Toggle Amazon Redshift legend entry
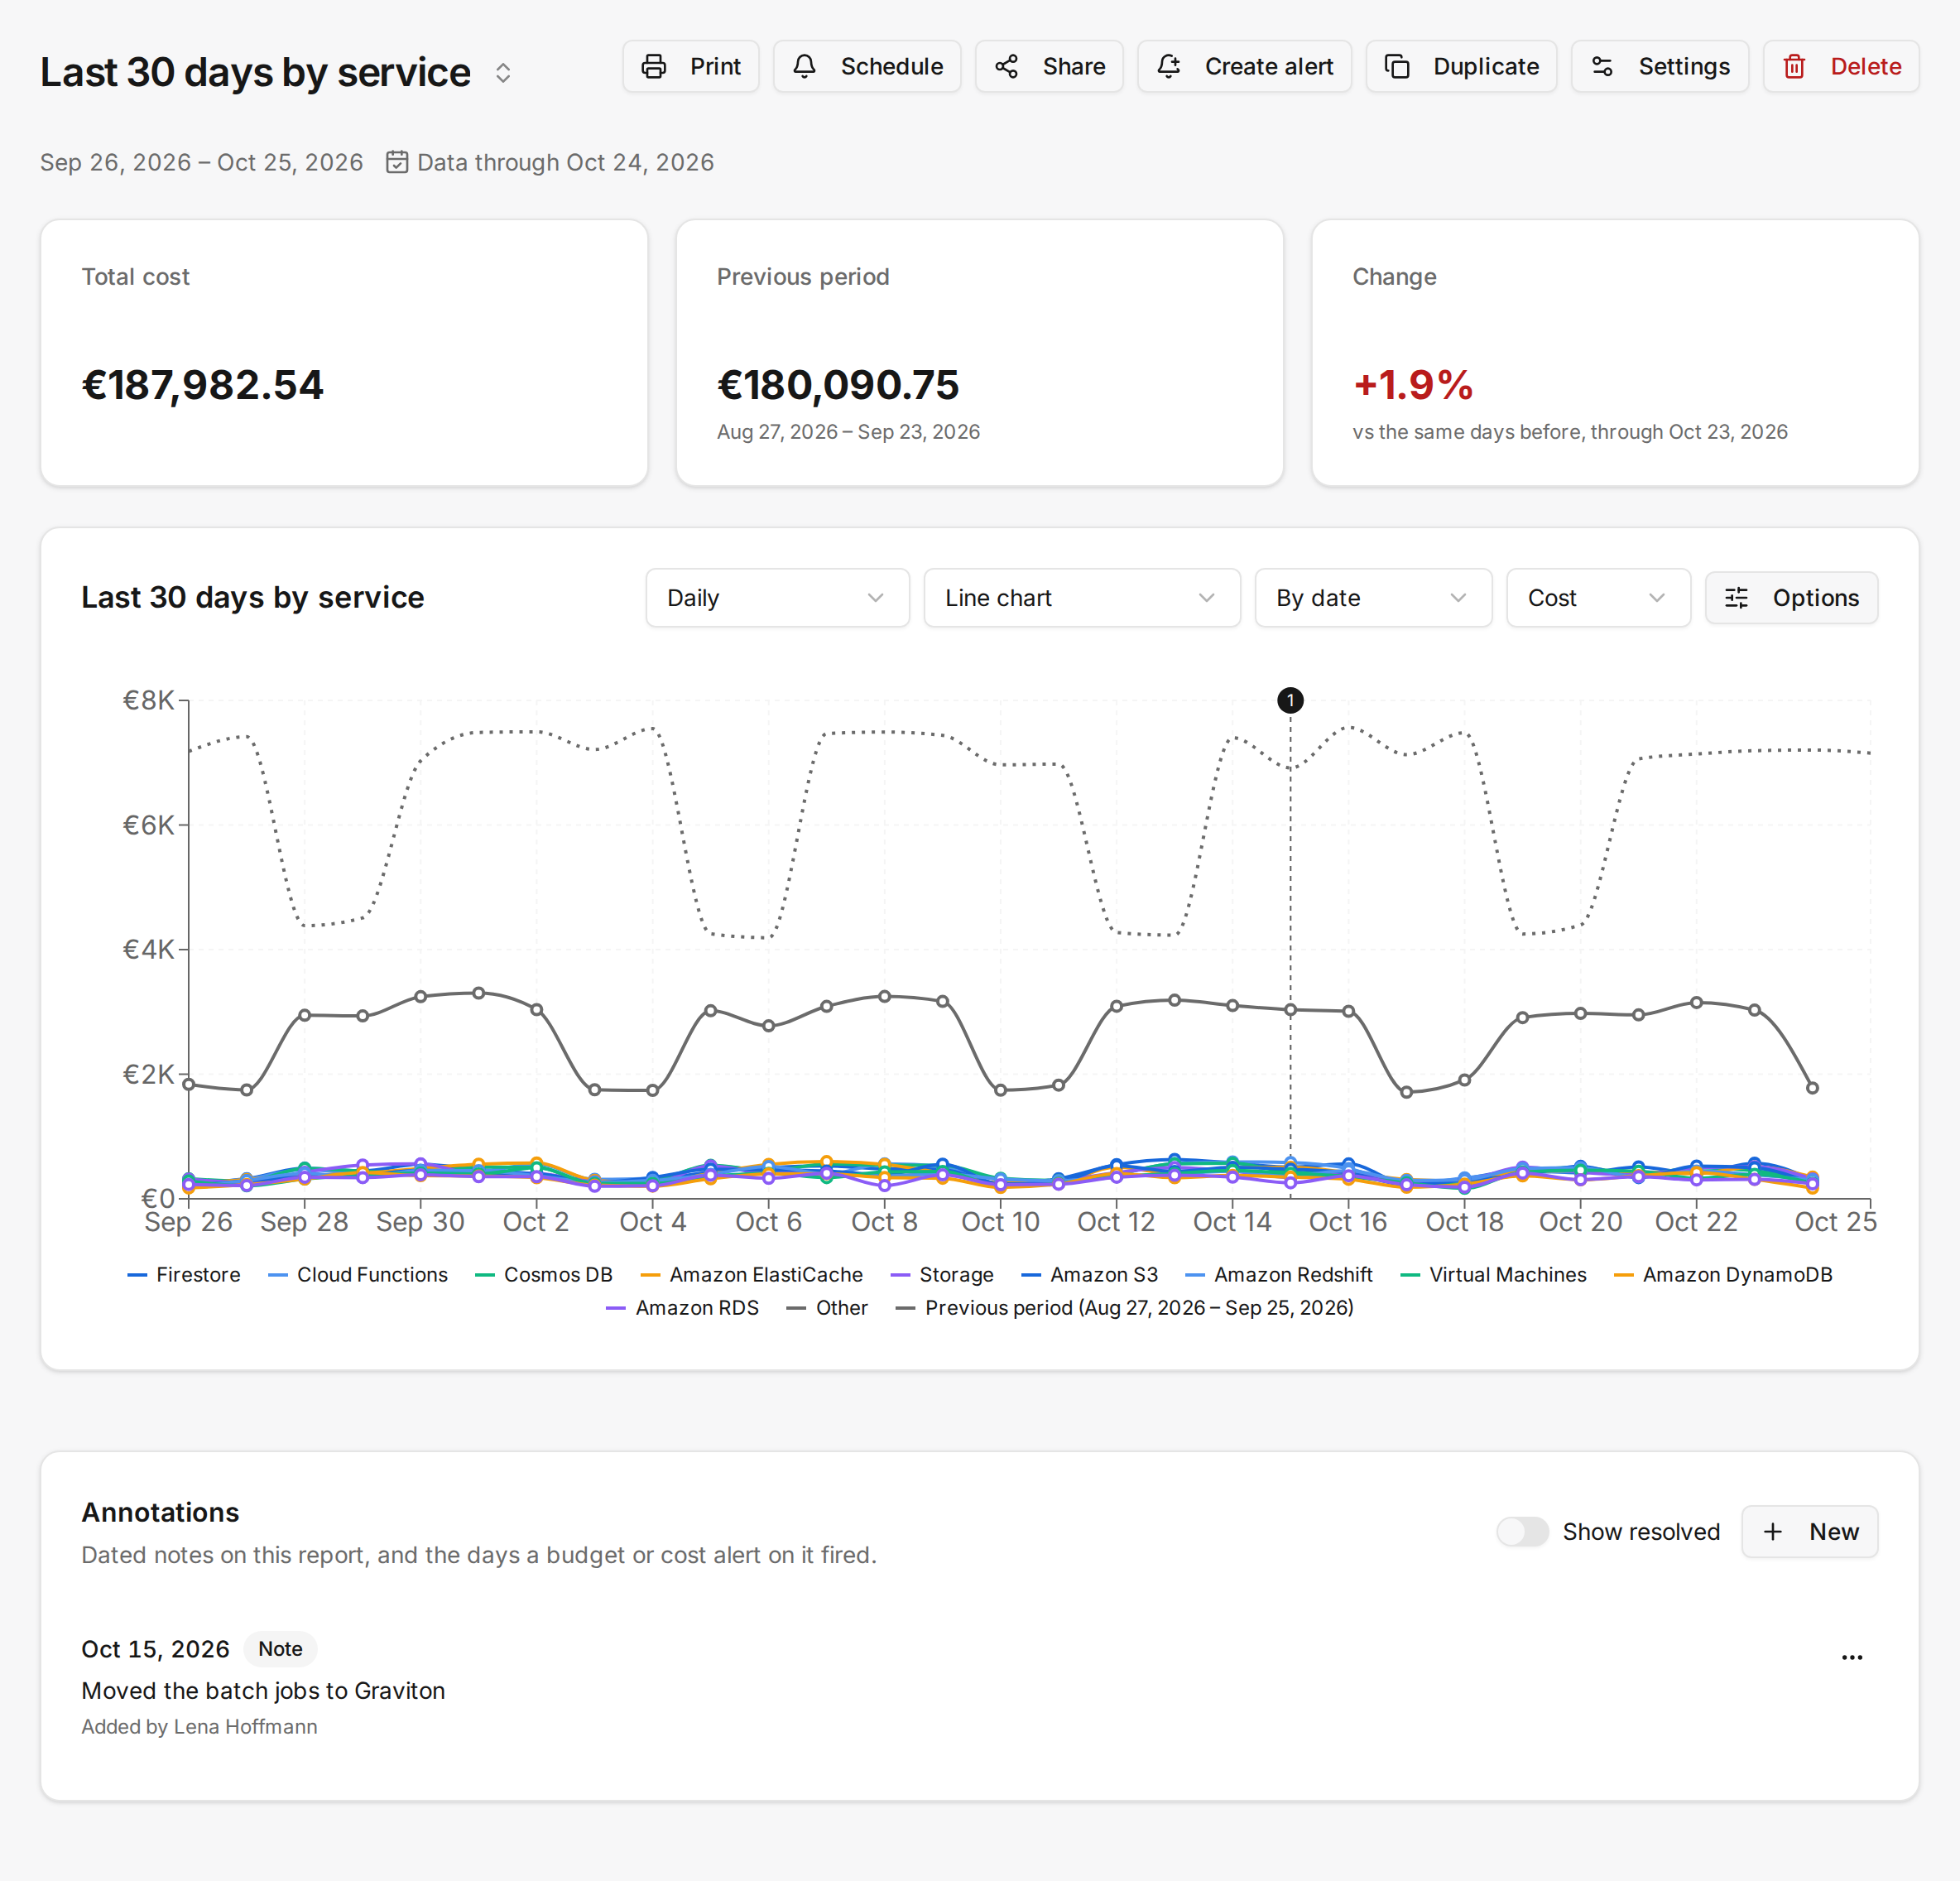Image resolution: width=1960 pixels, height=1881 pixels. click(1279, 1274)
